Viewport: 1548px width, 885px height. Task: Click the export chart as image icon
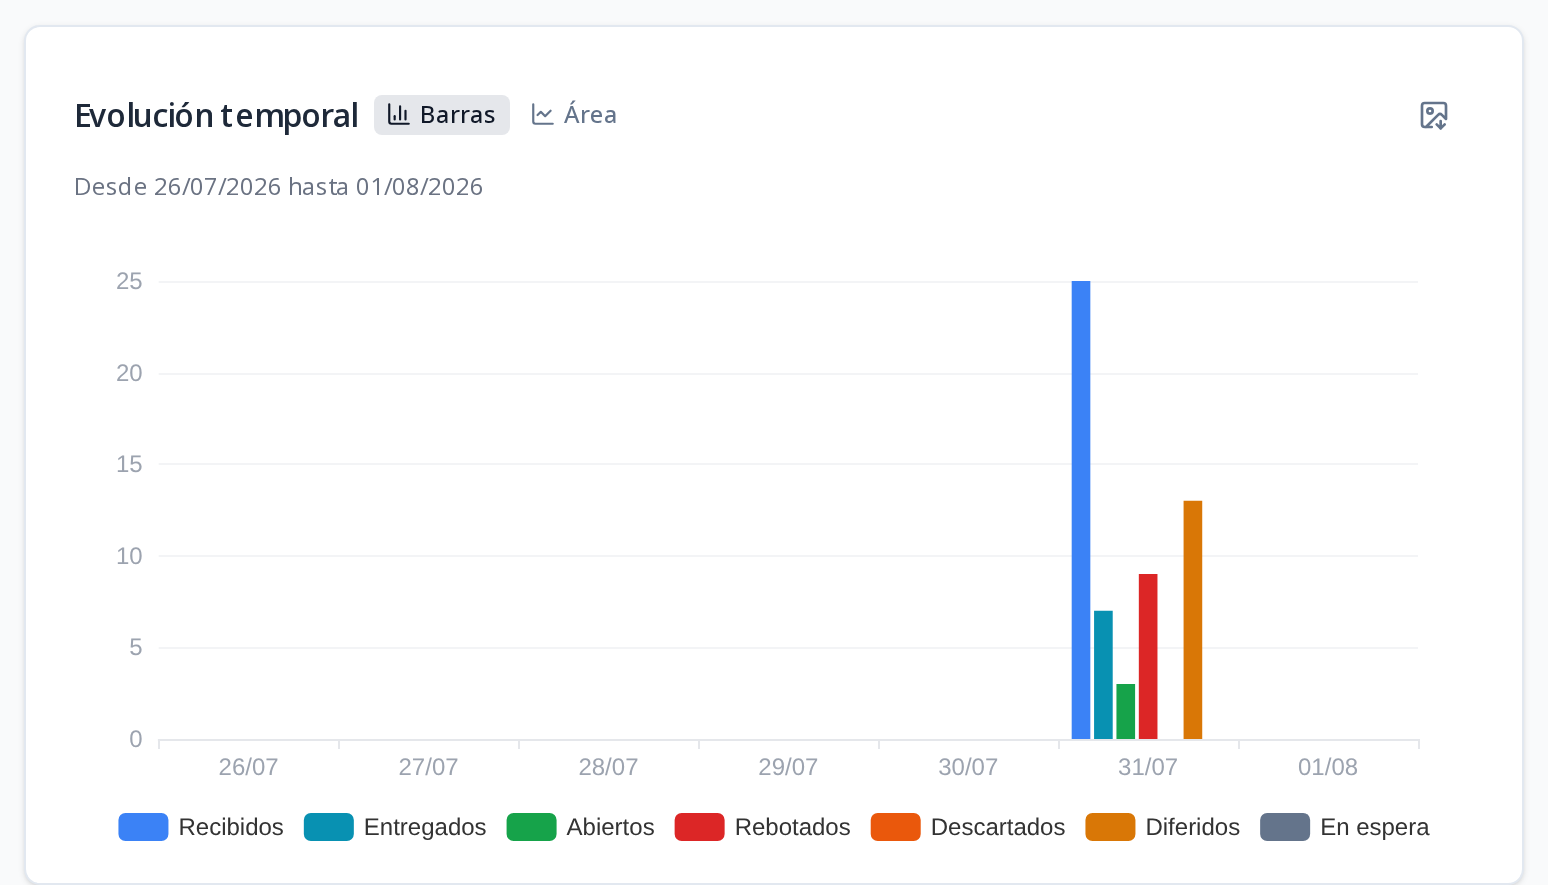pyautogui.click(x=1433, y=115)
